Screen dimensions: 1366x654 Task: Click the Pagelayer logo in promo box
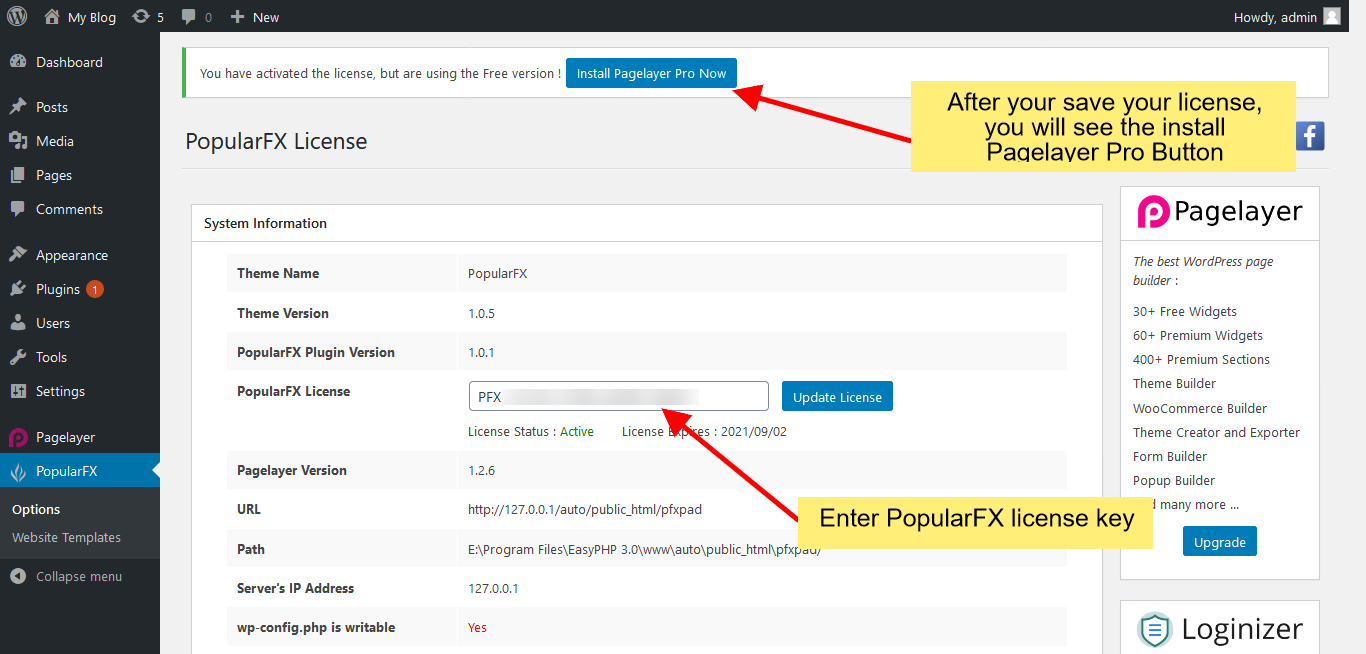(x=1220, y=212)
